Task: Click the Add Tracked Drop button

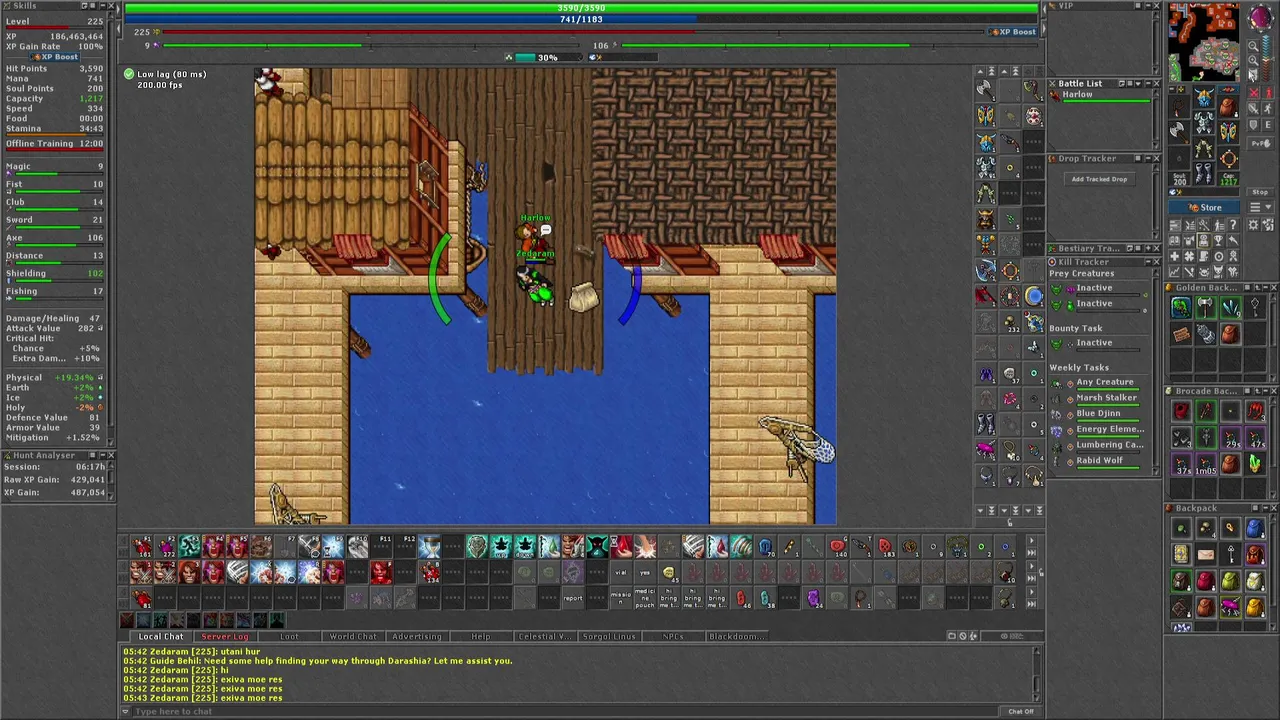Action: pyautogui.click(x=1100, y=179)
